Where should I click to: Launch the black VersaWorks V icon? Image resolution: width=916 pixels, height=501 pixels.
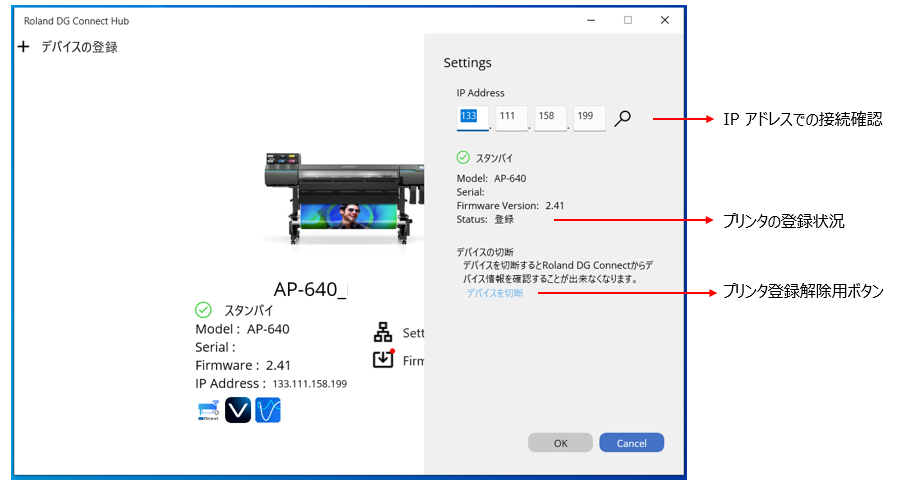[x=238, y=410]
